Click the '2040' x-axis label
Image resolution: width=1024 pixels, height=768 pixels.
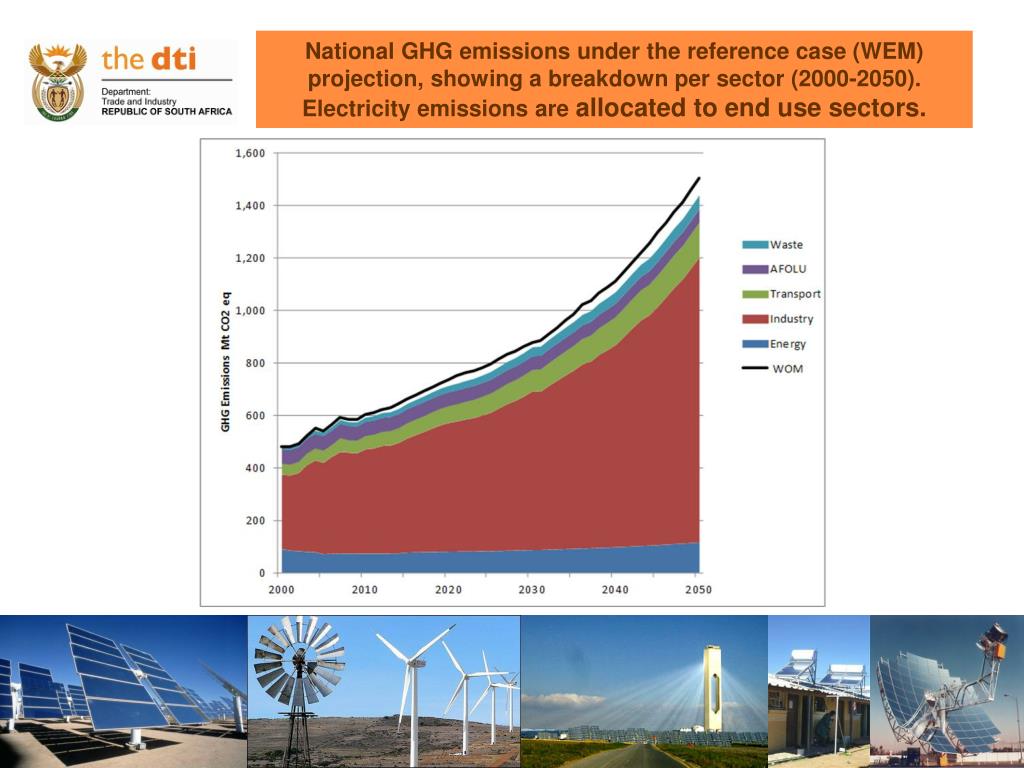pyautogui.click(x=615, y=590)
